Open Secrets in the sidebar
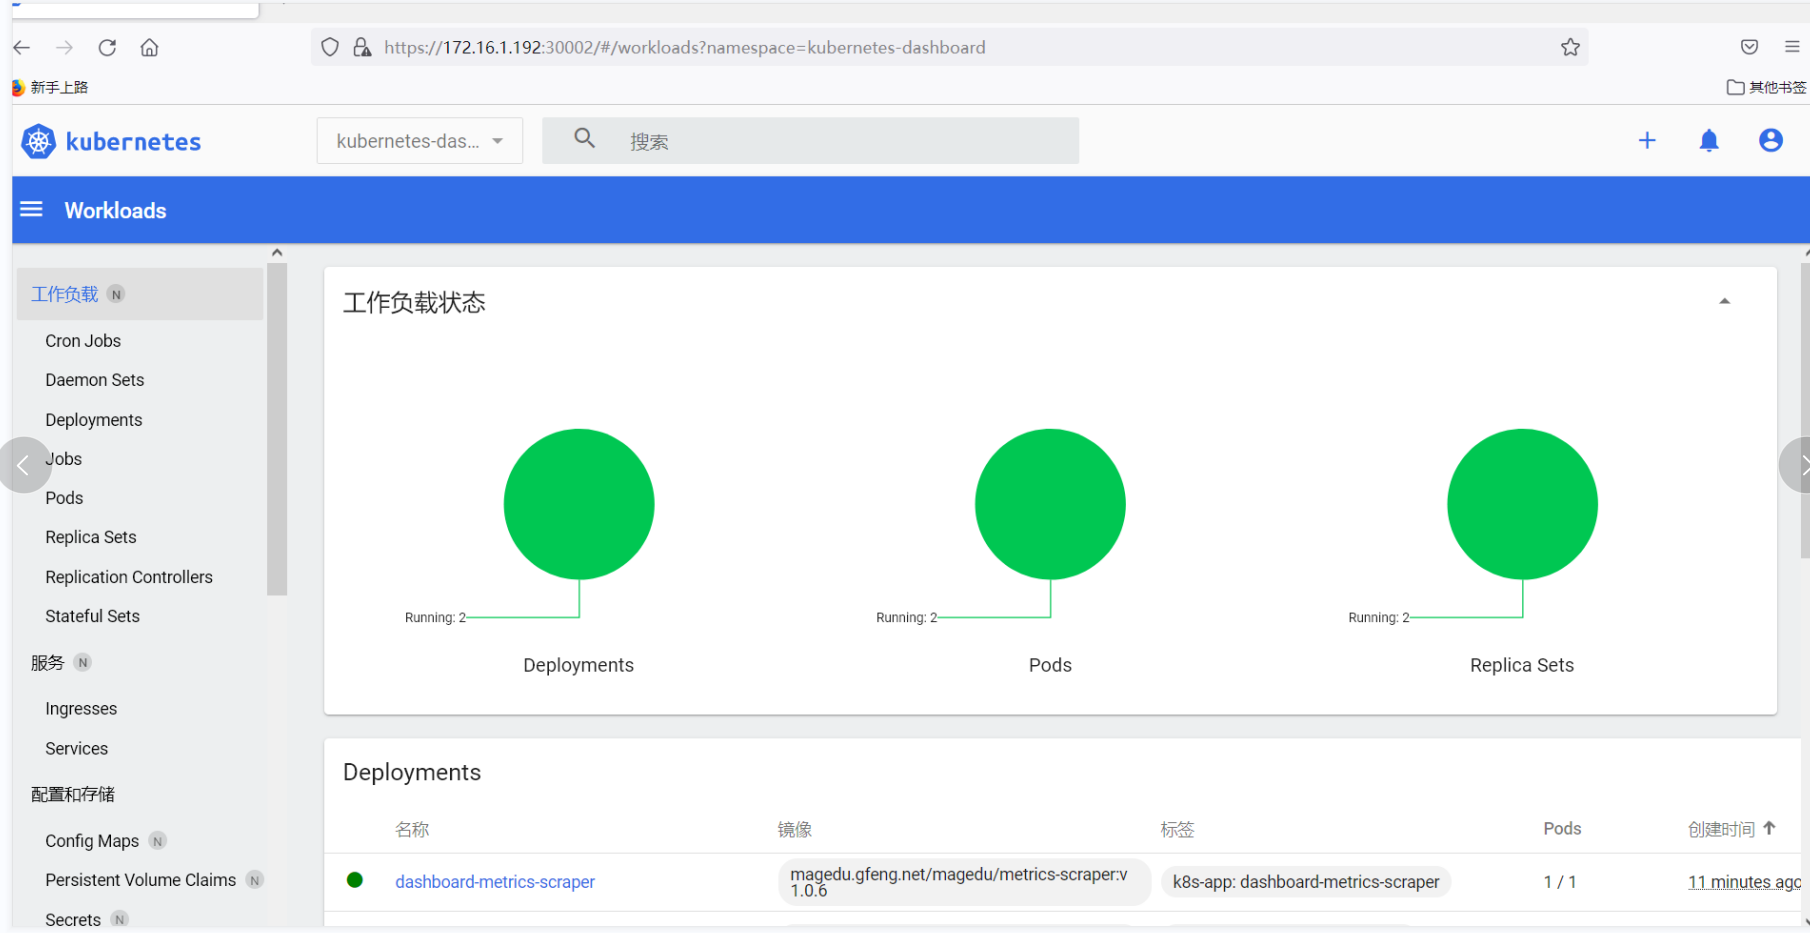This screenshot has width=1810, height=933. (x=73, y=920)
